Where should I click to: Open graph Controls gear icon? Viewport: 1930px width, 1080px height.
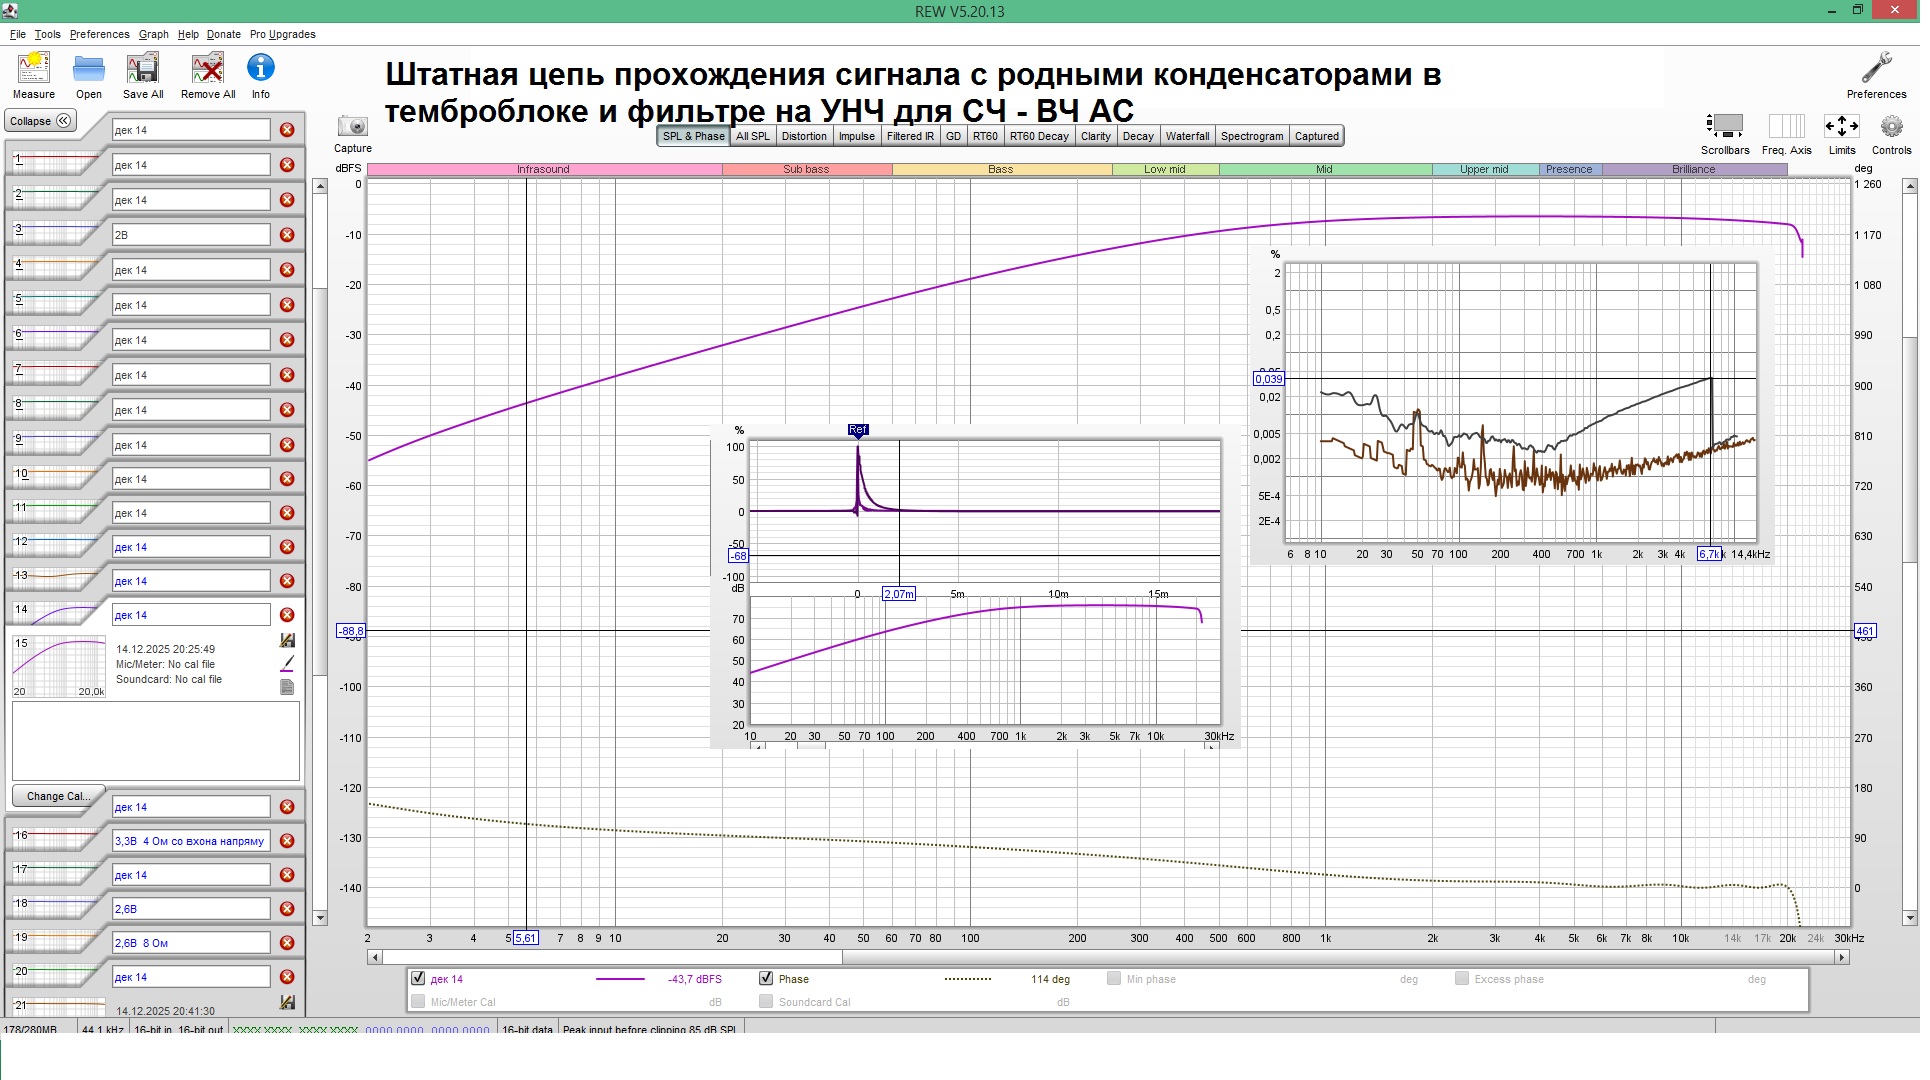tap(1890, 127)
